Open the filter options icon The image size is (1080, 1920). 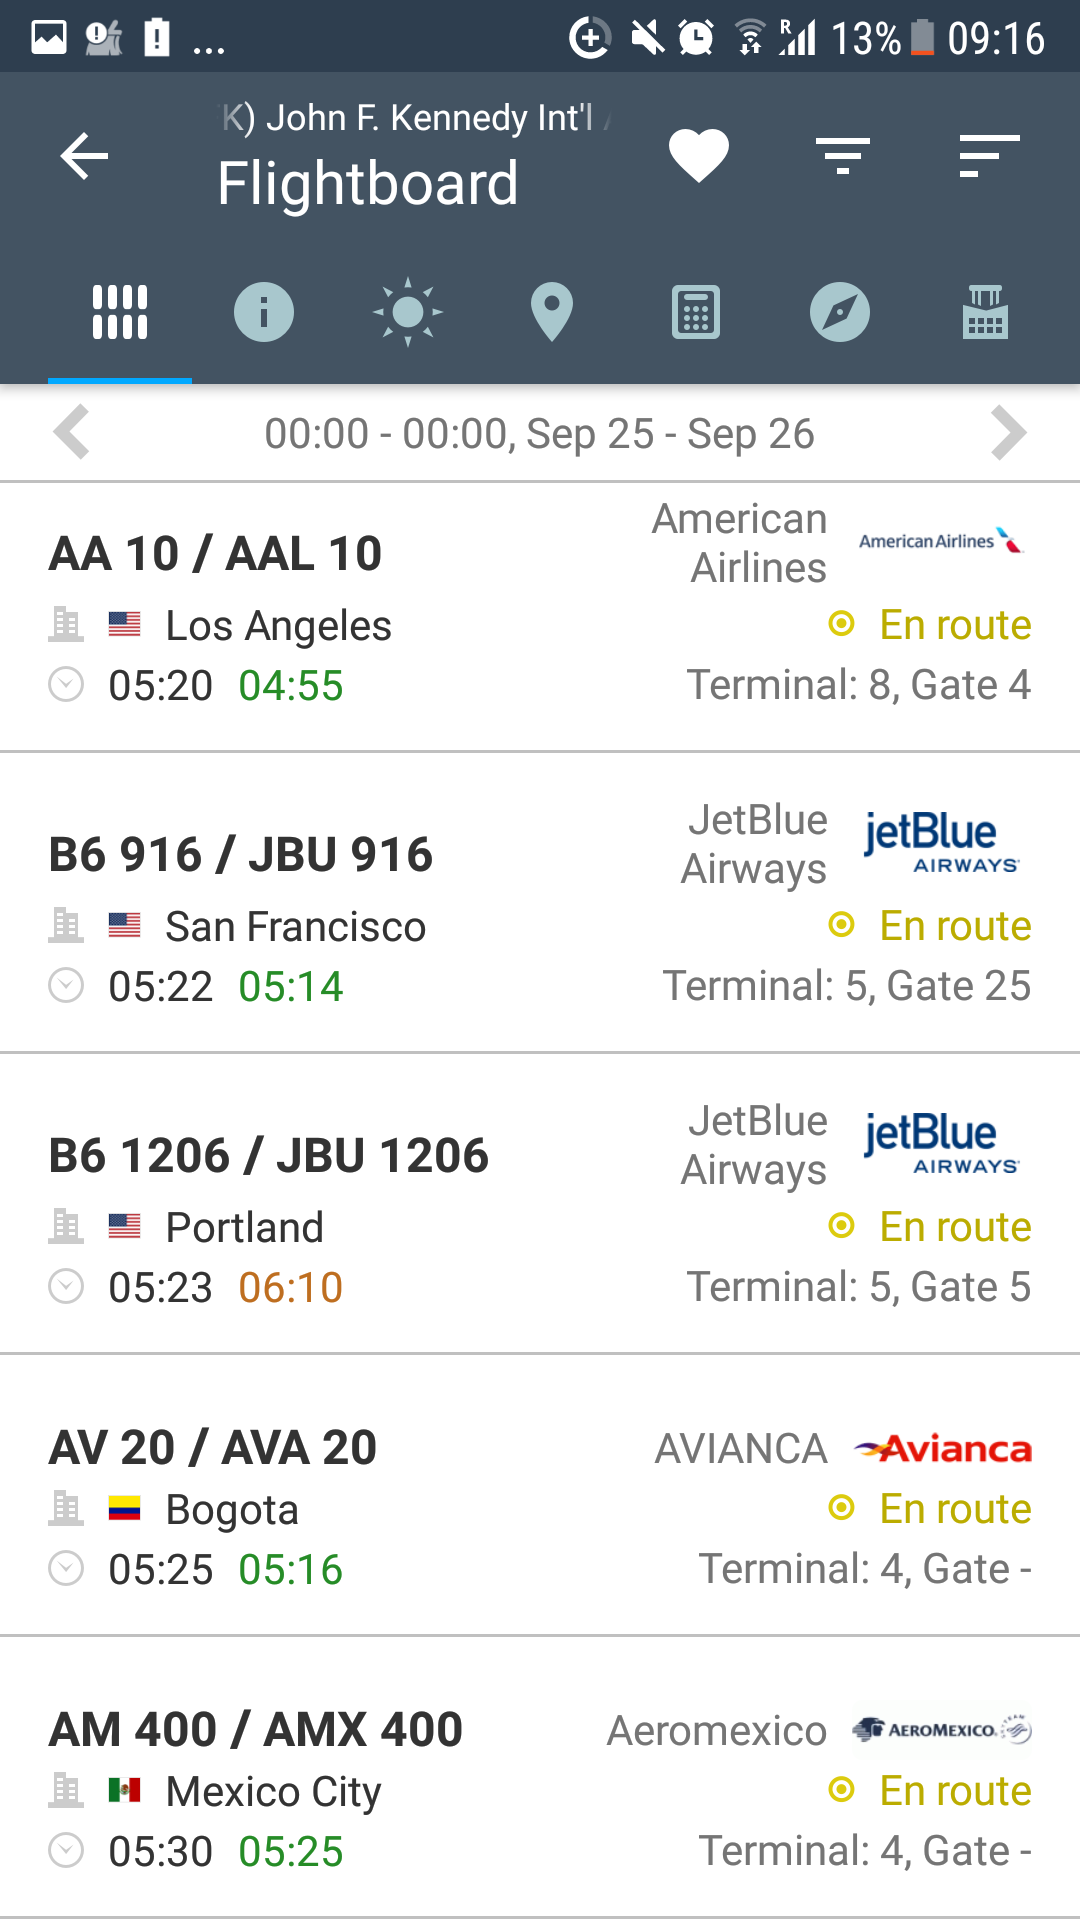[843, 156]
